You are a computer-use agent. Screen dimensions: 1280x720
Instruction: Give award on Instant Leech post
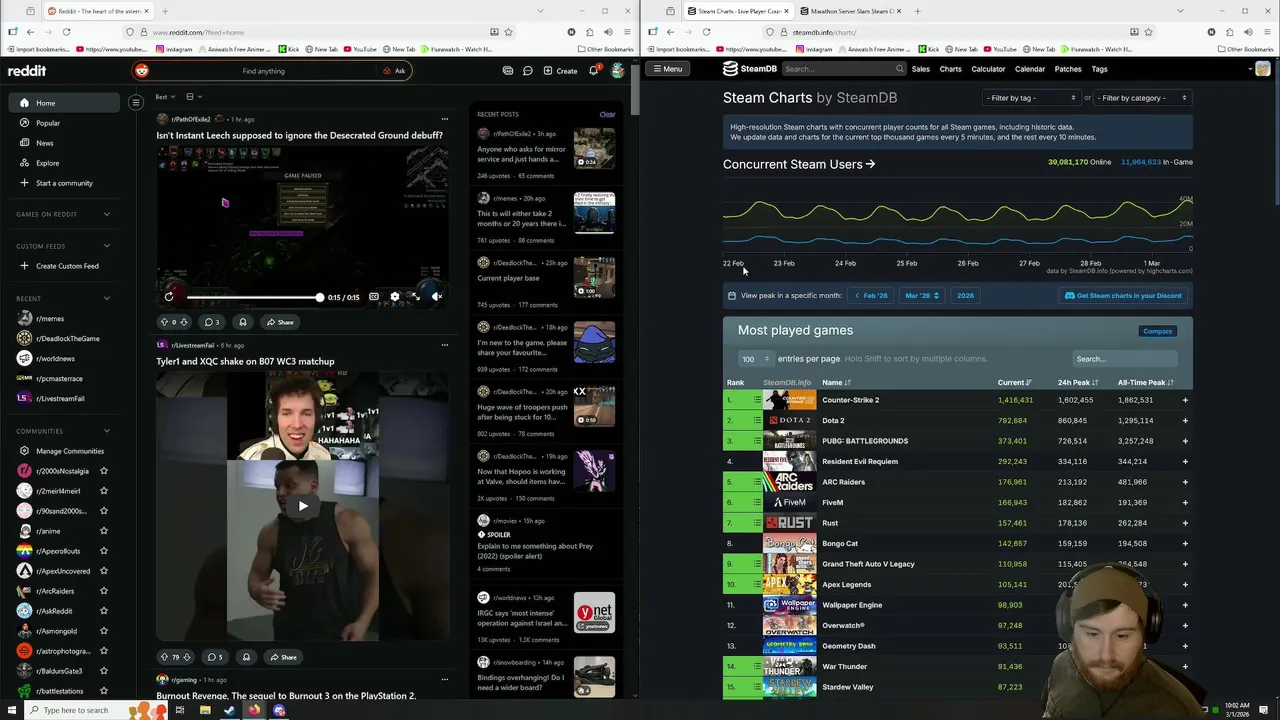click(242, 322)
